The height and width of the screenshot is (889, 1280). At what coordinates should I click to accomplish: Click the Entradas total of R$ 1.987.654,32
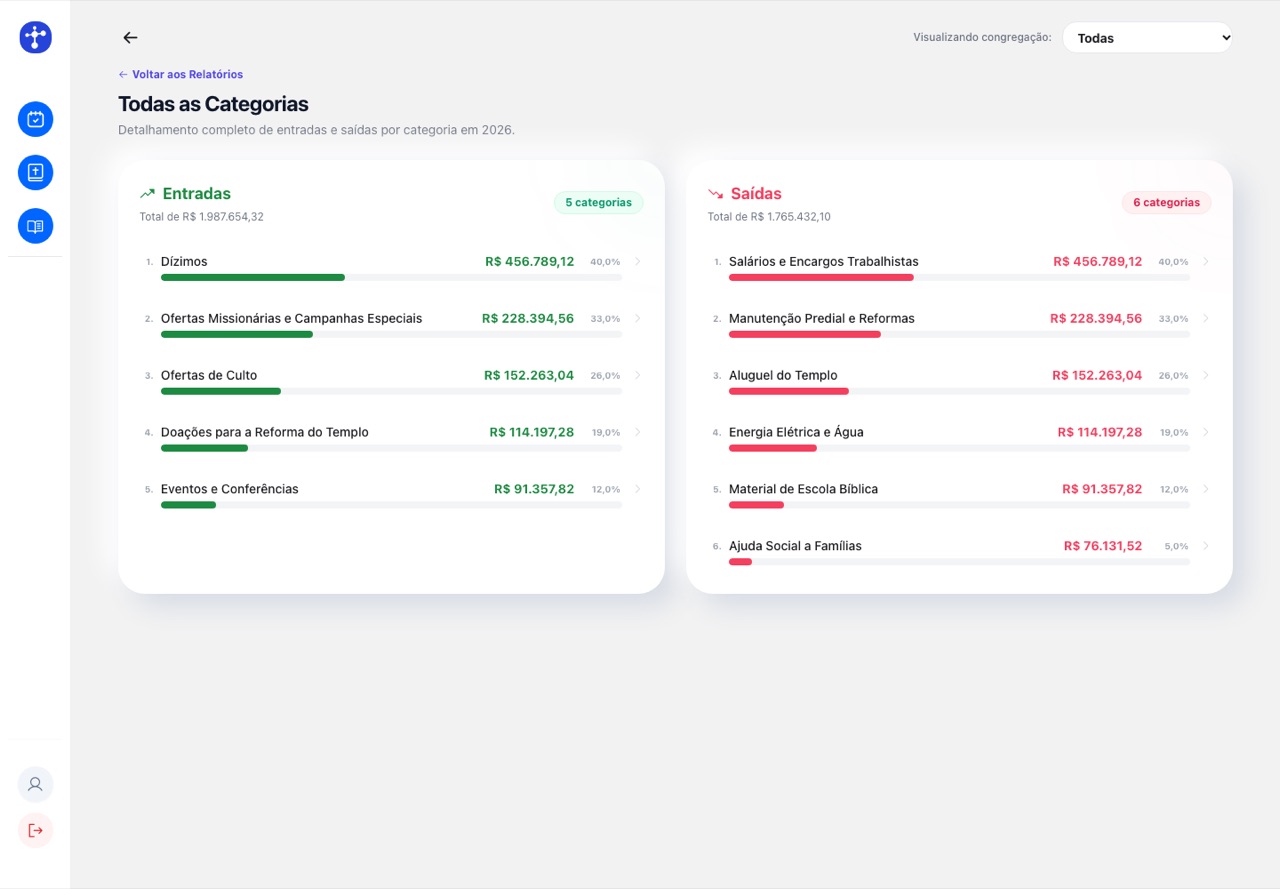click(201, 217)
